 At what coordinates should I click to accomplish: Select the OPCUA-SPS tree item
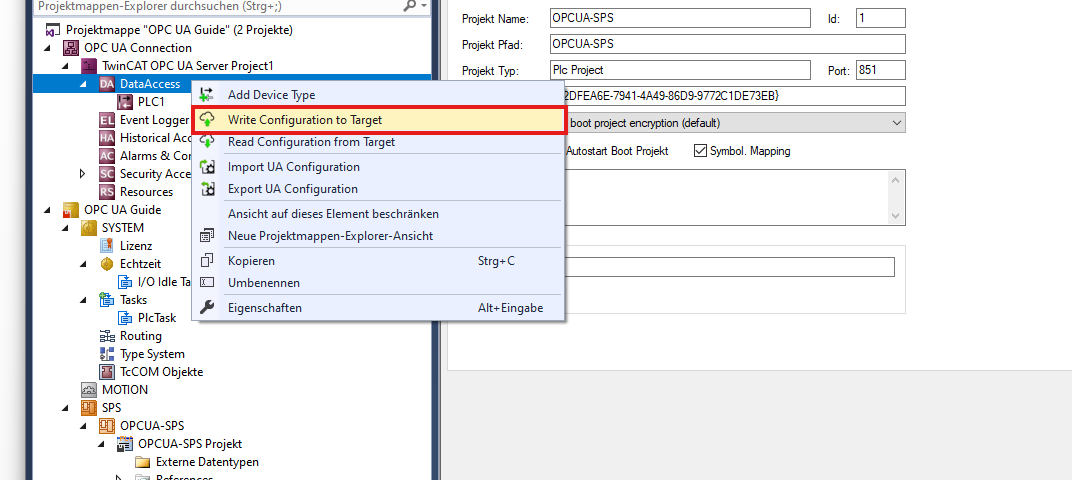coord(152,426)
